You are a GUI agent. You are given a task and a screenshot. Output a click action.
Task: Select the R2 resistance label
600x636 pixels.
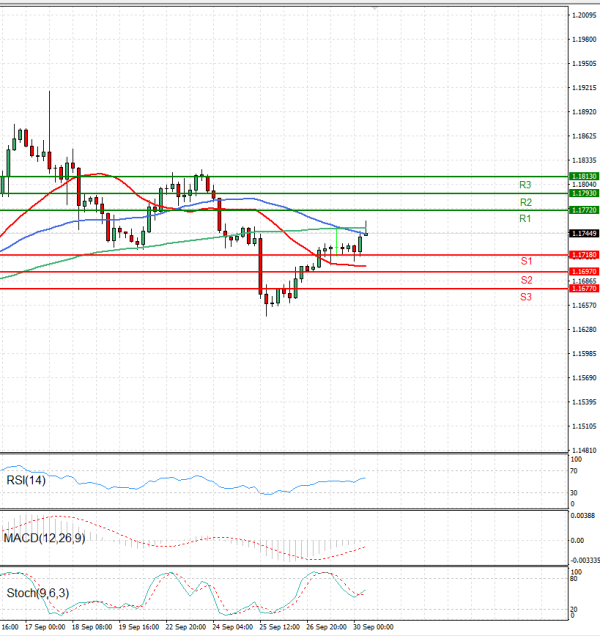pos(525,202)
